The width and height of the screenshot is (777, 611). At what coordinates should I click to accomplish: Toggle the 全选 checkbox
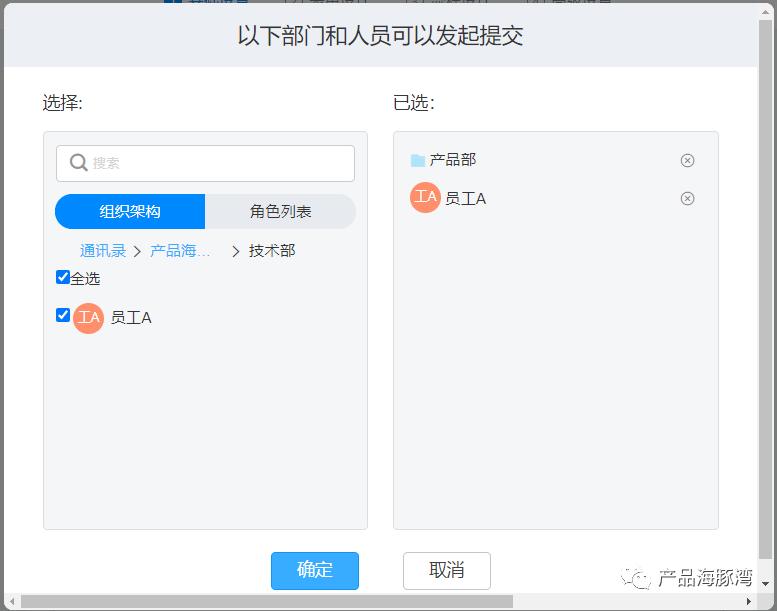[x=63, y=277]
